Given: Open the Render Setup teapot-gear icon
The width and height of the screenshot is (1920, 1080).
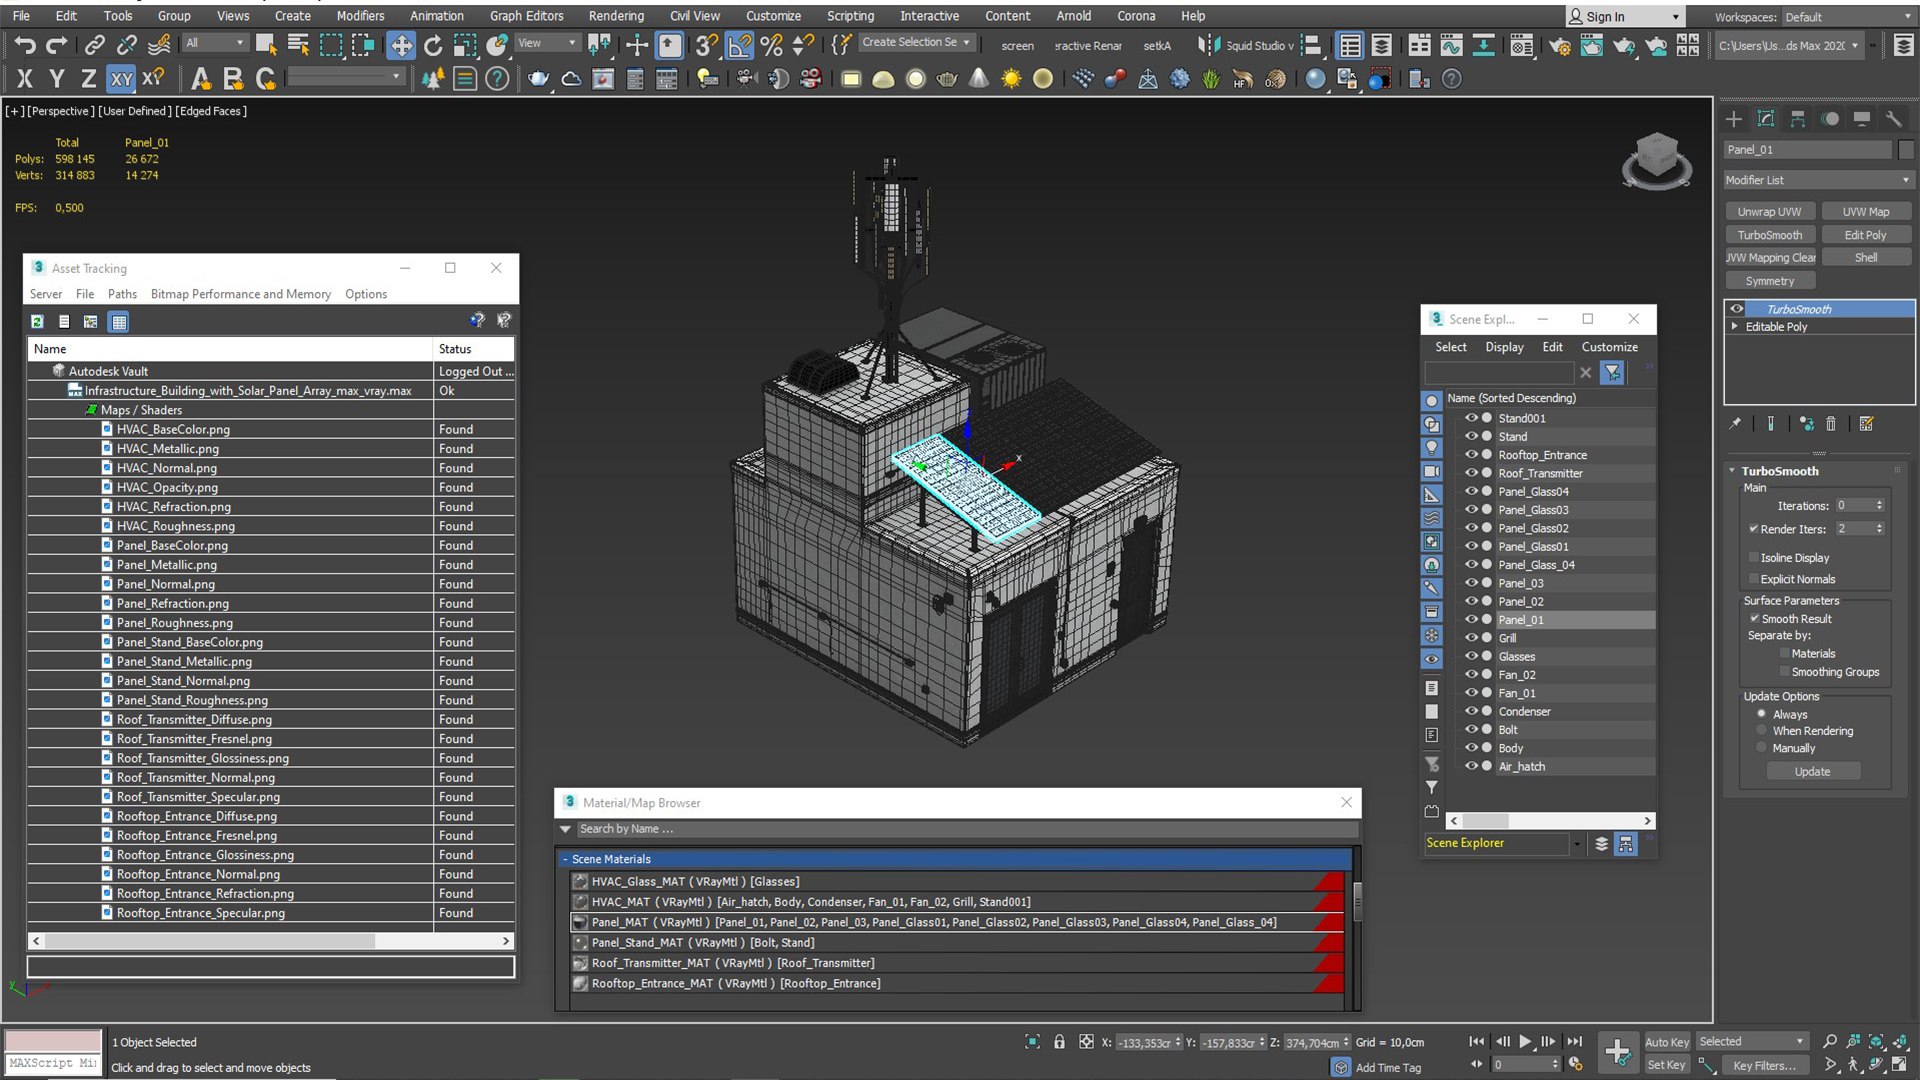Looking at the screenshot, I should pos(1559,45).
